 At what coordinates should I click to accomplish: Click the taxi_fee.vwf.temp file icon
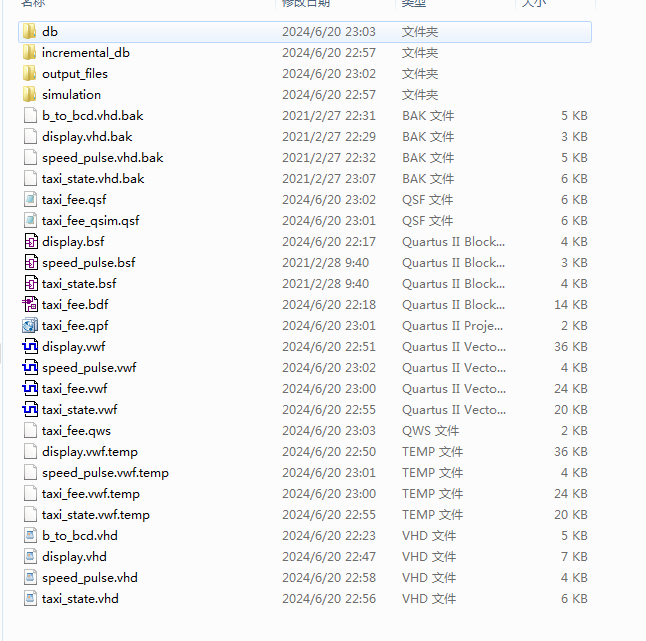pos(30,494)
